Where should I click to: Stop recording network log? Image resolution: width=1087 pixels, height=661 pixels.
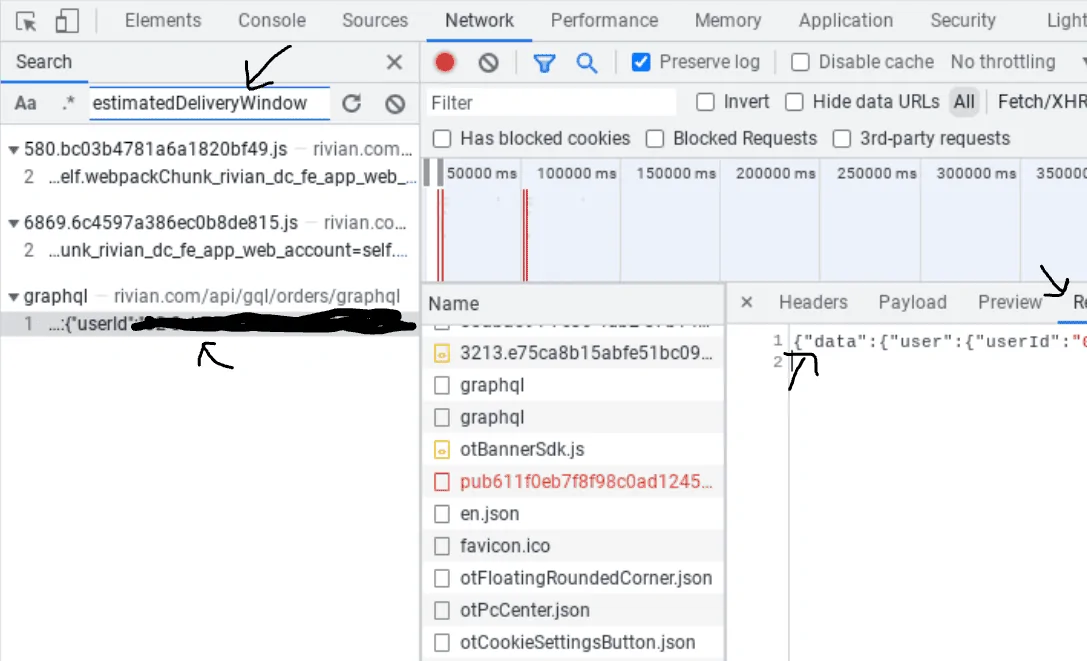[x=445, y=62]
